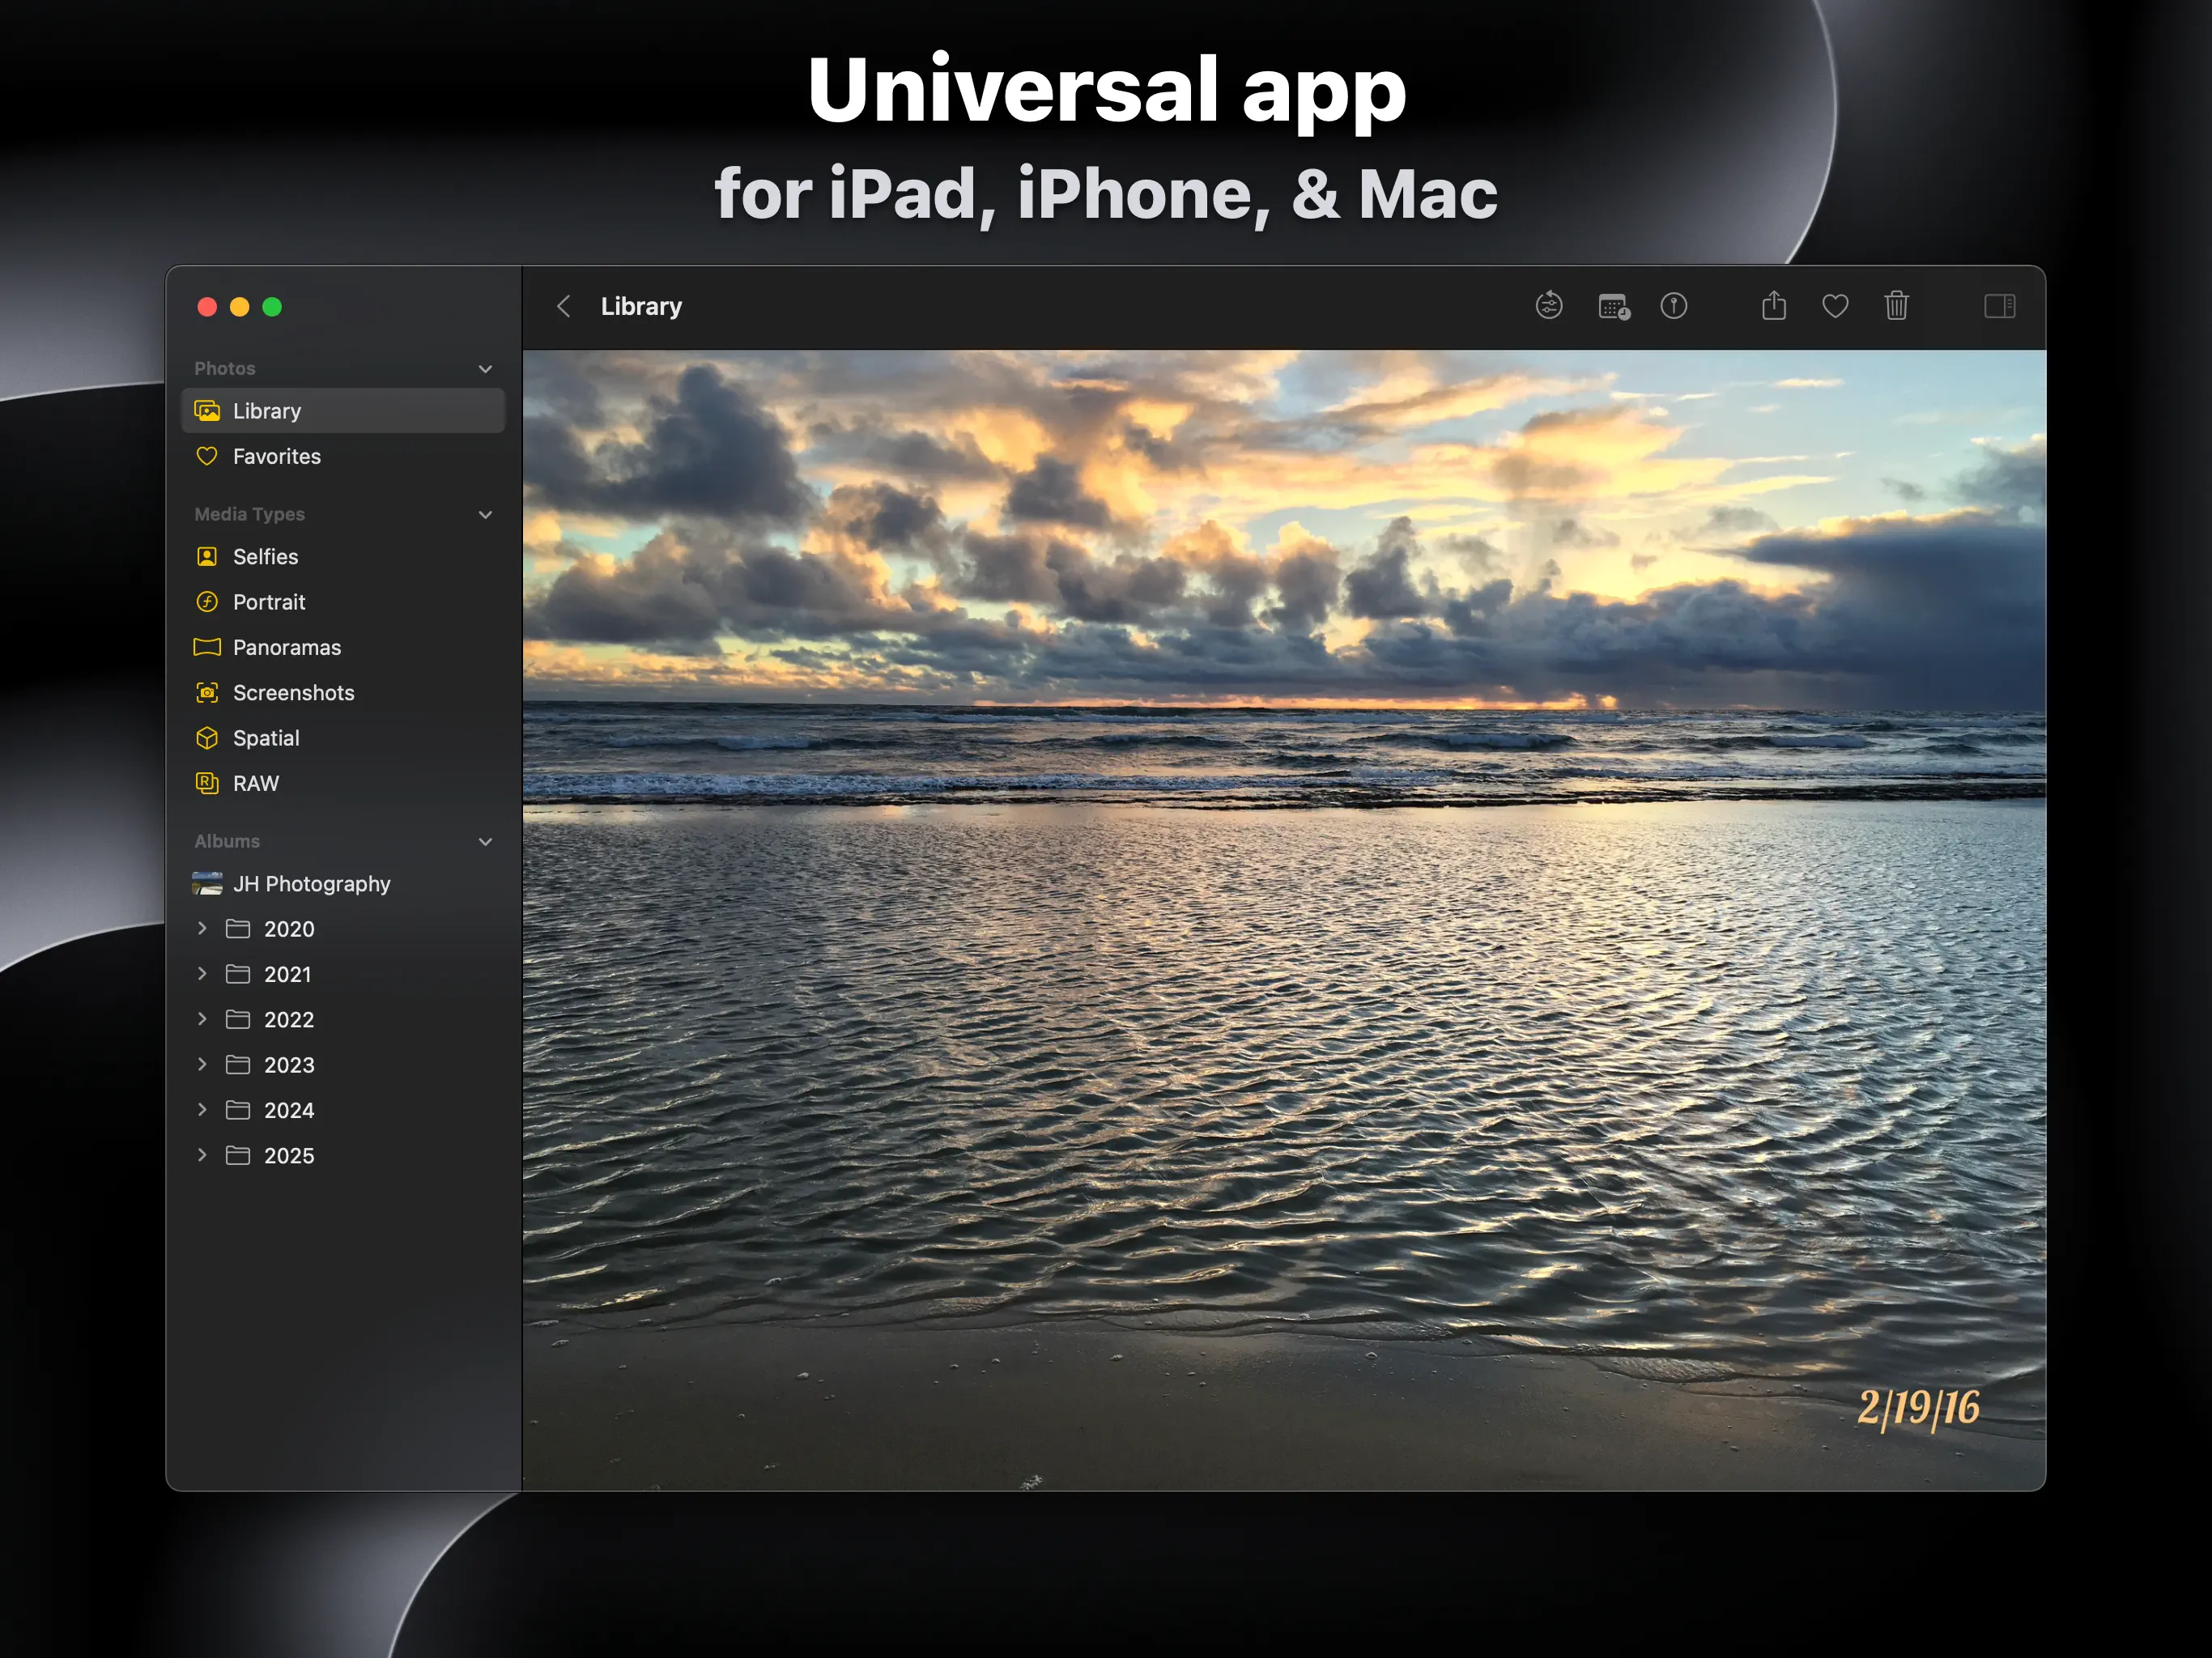Viewport: 2212px width, 1658px height.
Task: Open the Spatial media type
Action: tap(265, 738)
